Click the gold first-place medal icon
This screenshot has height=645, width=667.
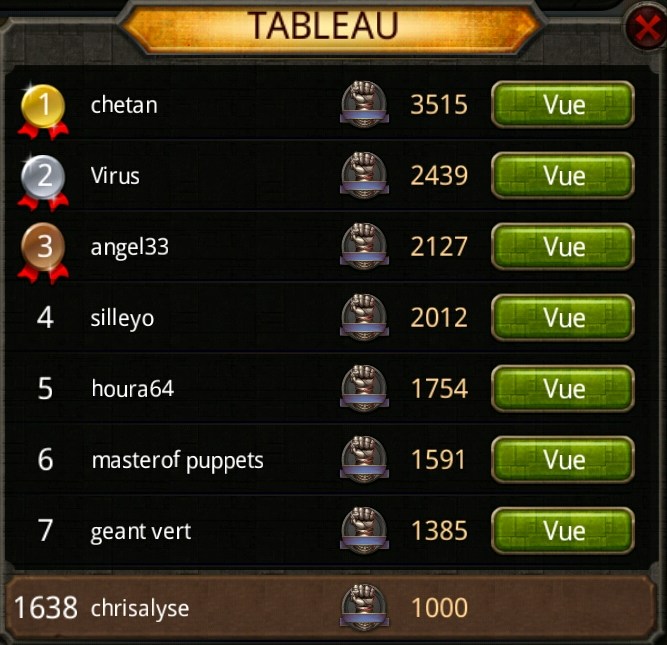click(x=43, y=111)
